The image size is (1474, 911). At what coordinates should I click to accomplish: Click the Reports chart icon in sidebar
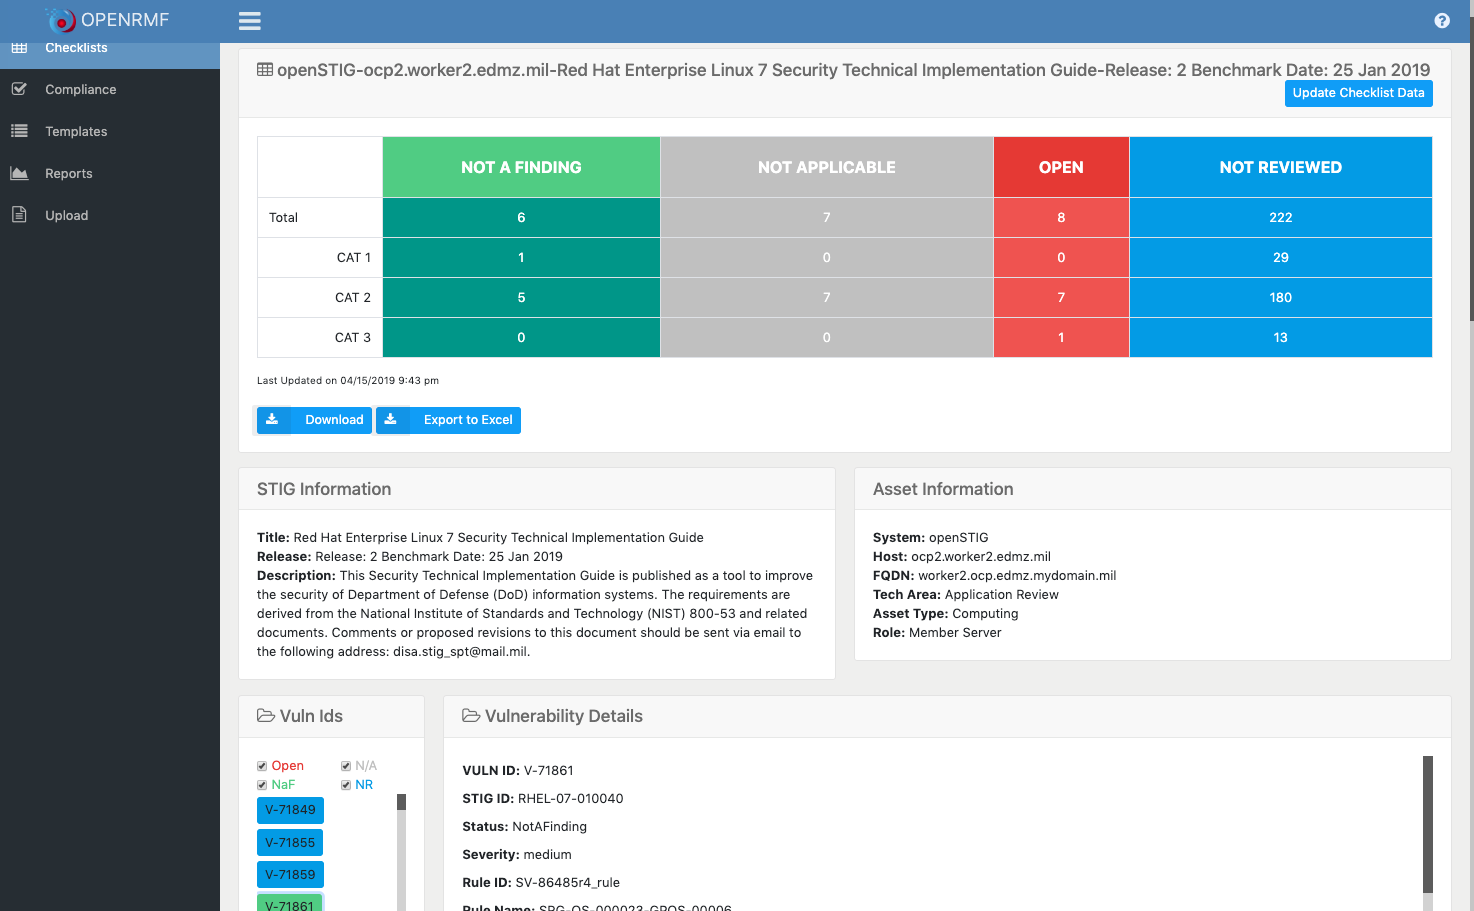[x=19, y=173]
